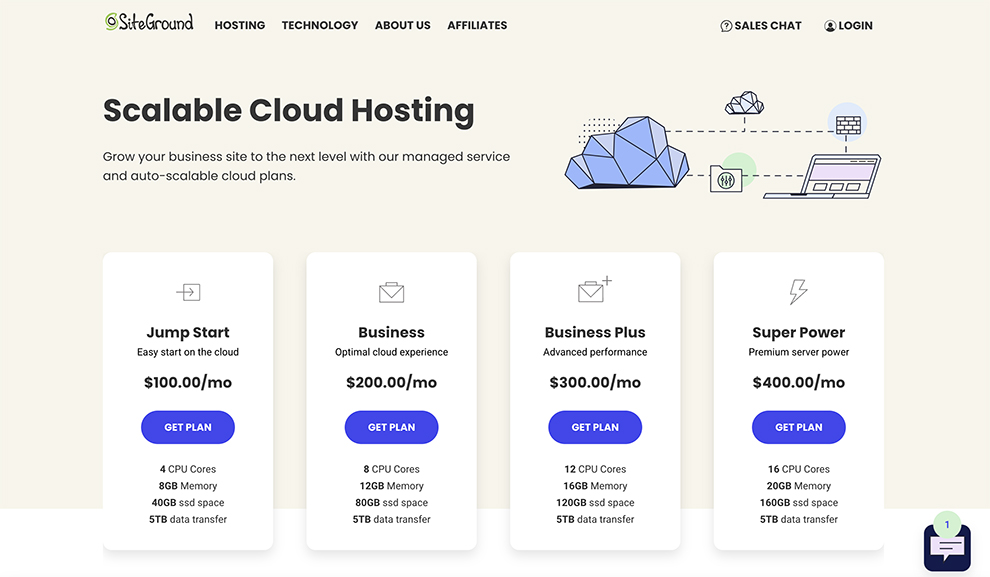The height and width of the screenshot is (577, 990).
Task: Click '8GB Memory' text
Action: point(188,486)
